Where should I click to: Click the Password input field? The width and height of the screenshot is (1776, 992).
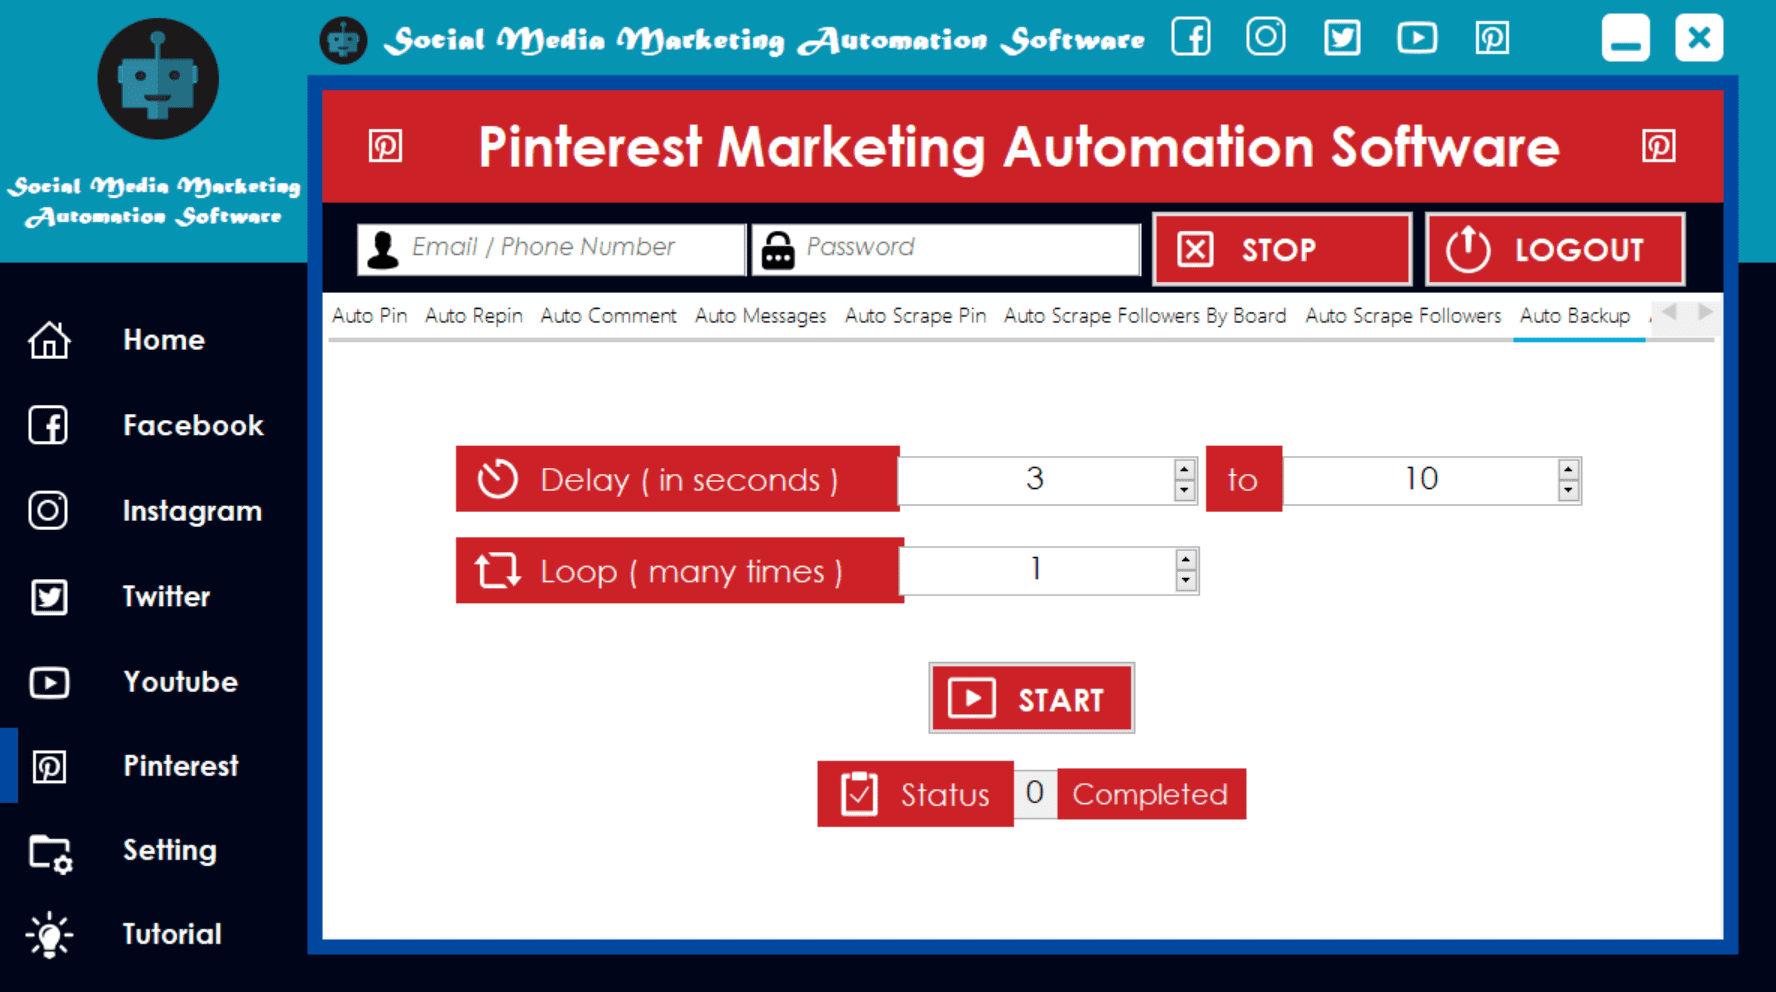click(x=946, y=249)
